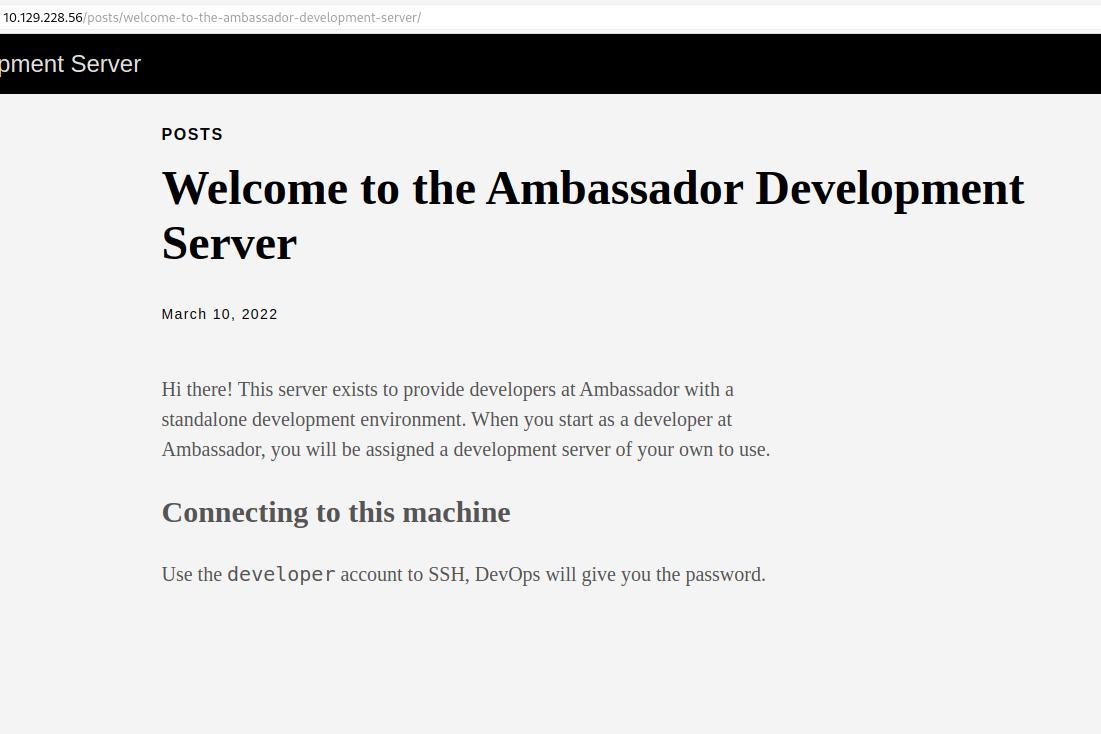Click 'Welcome' in the post title

point(255,188)
